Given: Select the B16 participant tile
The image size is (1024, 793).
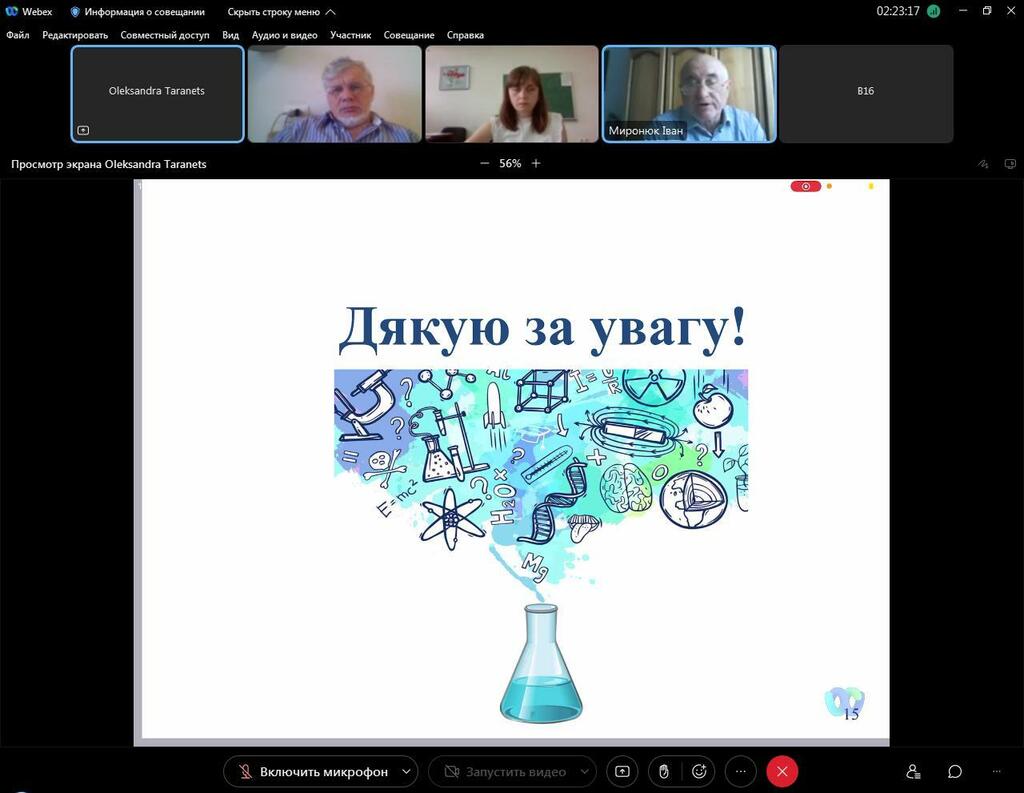Looking at the screenshot, I should [x=866, y=93].
